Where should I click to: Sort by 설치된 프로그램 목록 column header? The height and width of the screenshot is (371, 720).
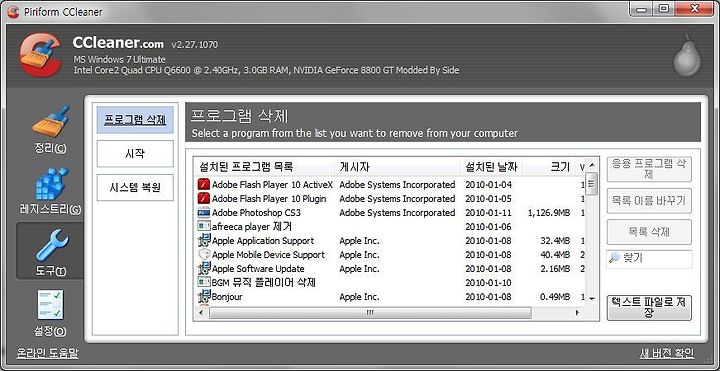pyautogui.click(x=264, y=167)
